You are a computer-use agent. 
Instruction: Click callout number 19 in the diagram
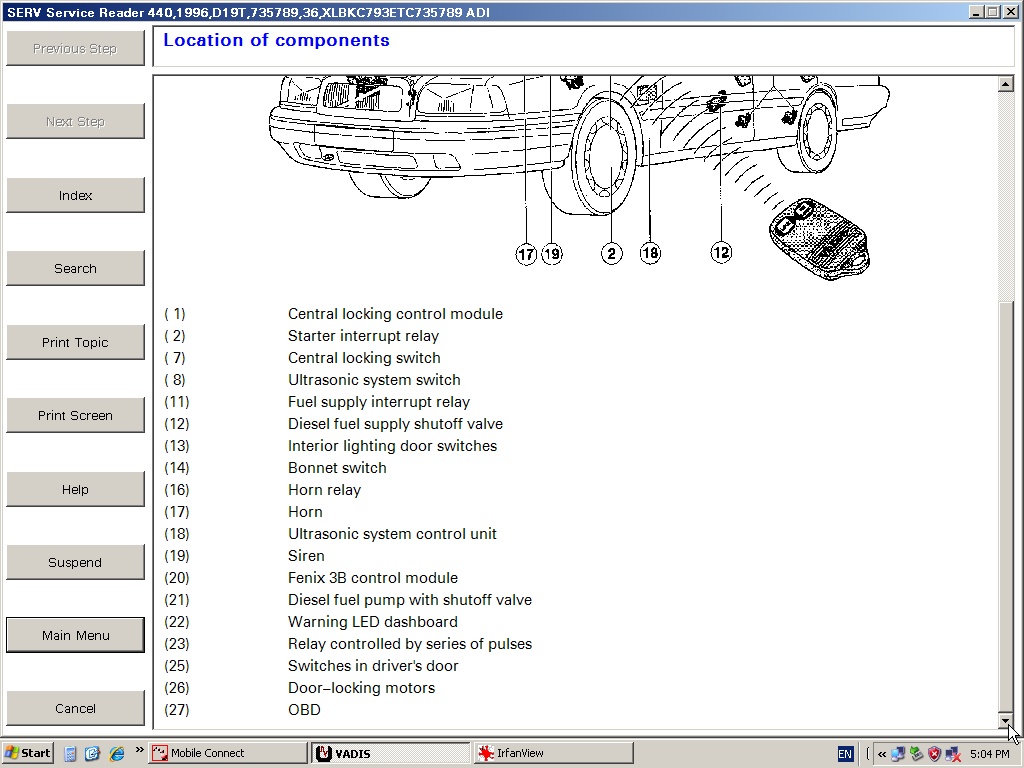(552, 253)
